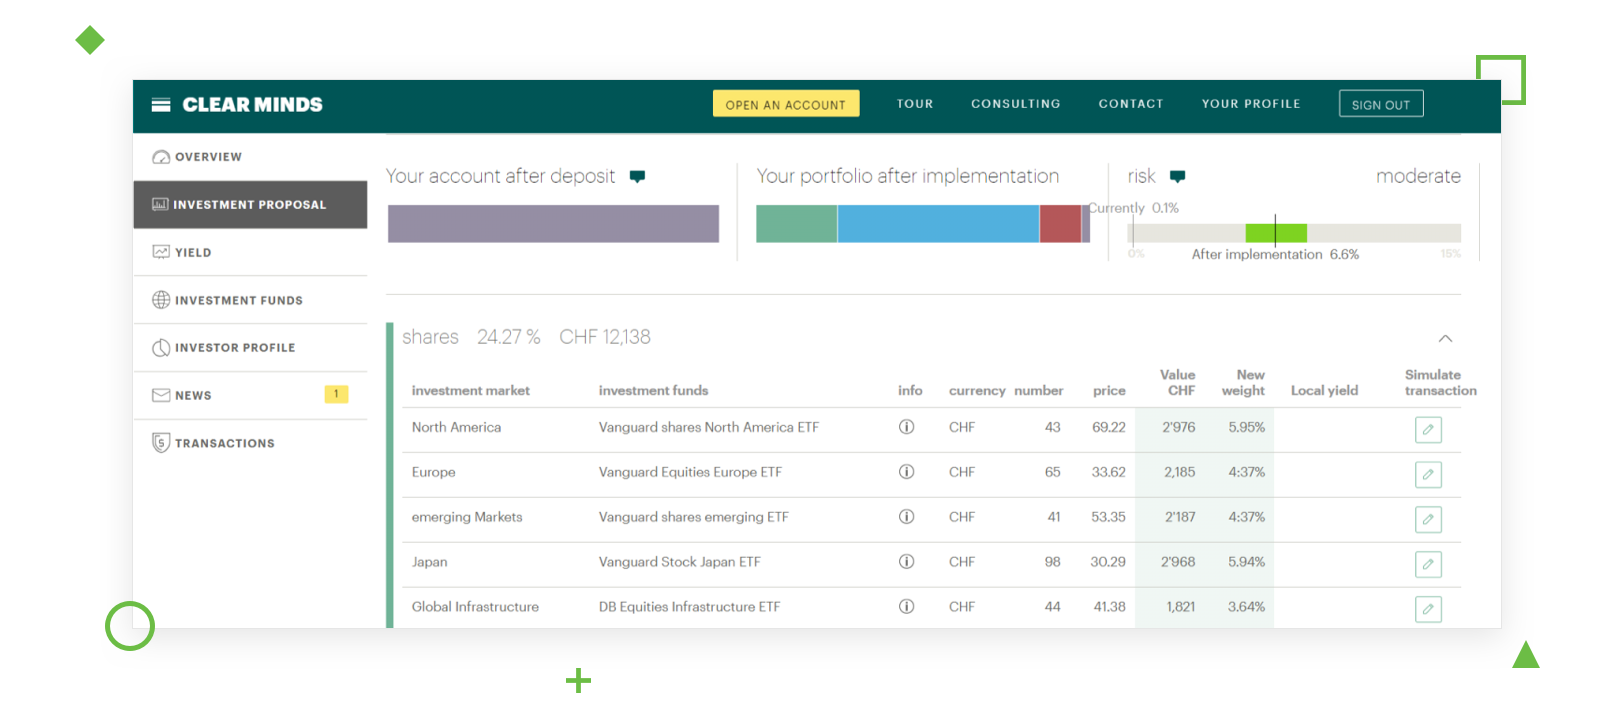Click info icon for Vanguard Stock Japan ETF
Screen dimensions: 1600x708
906,562
